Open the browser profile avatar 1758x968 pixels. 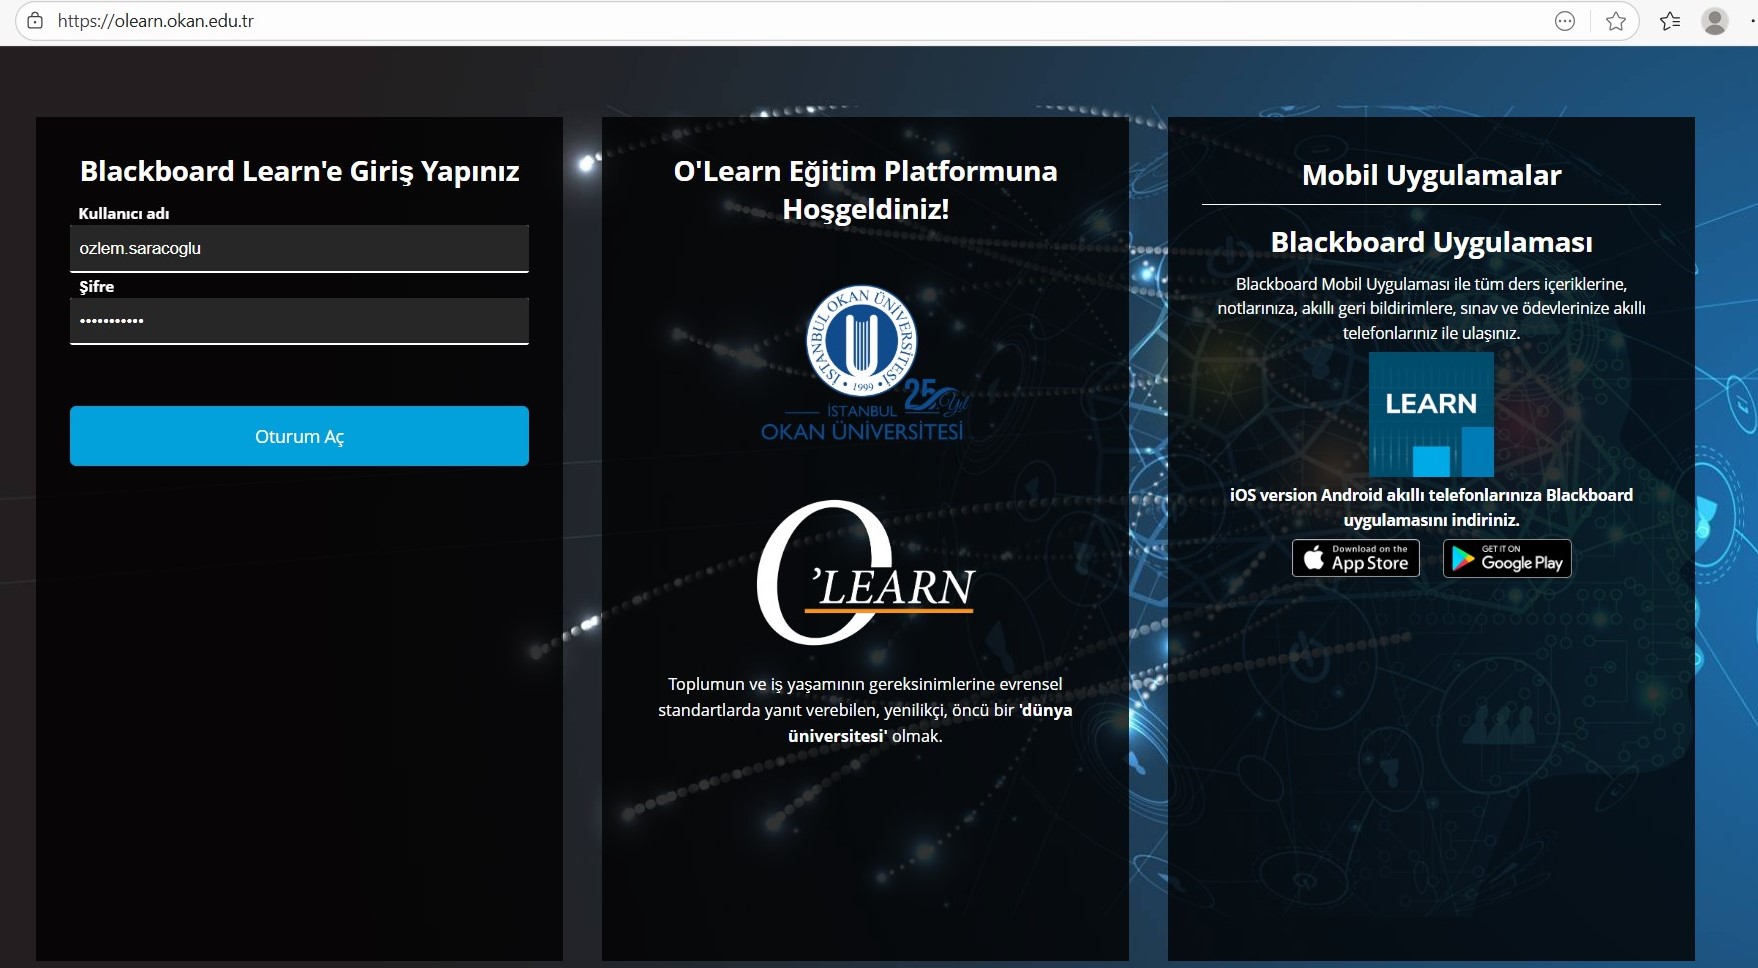[x=1715, y=21]
